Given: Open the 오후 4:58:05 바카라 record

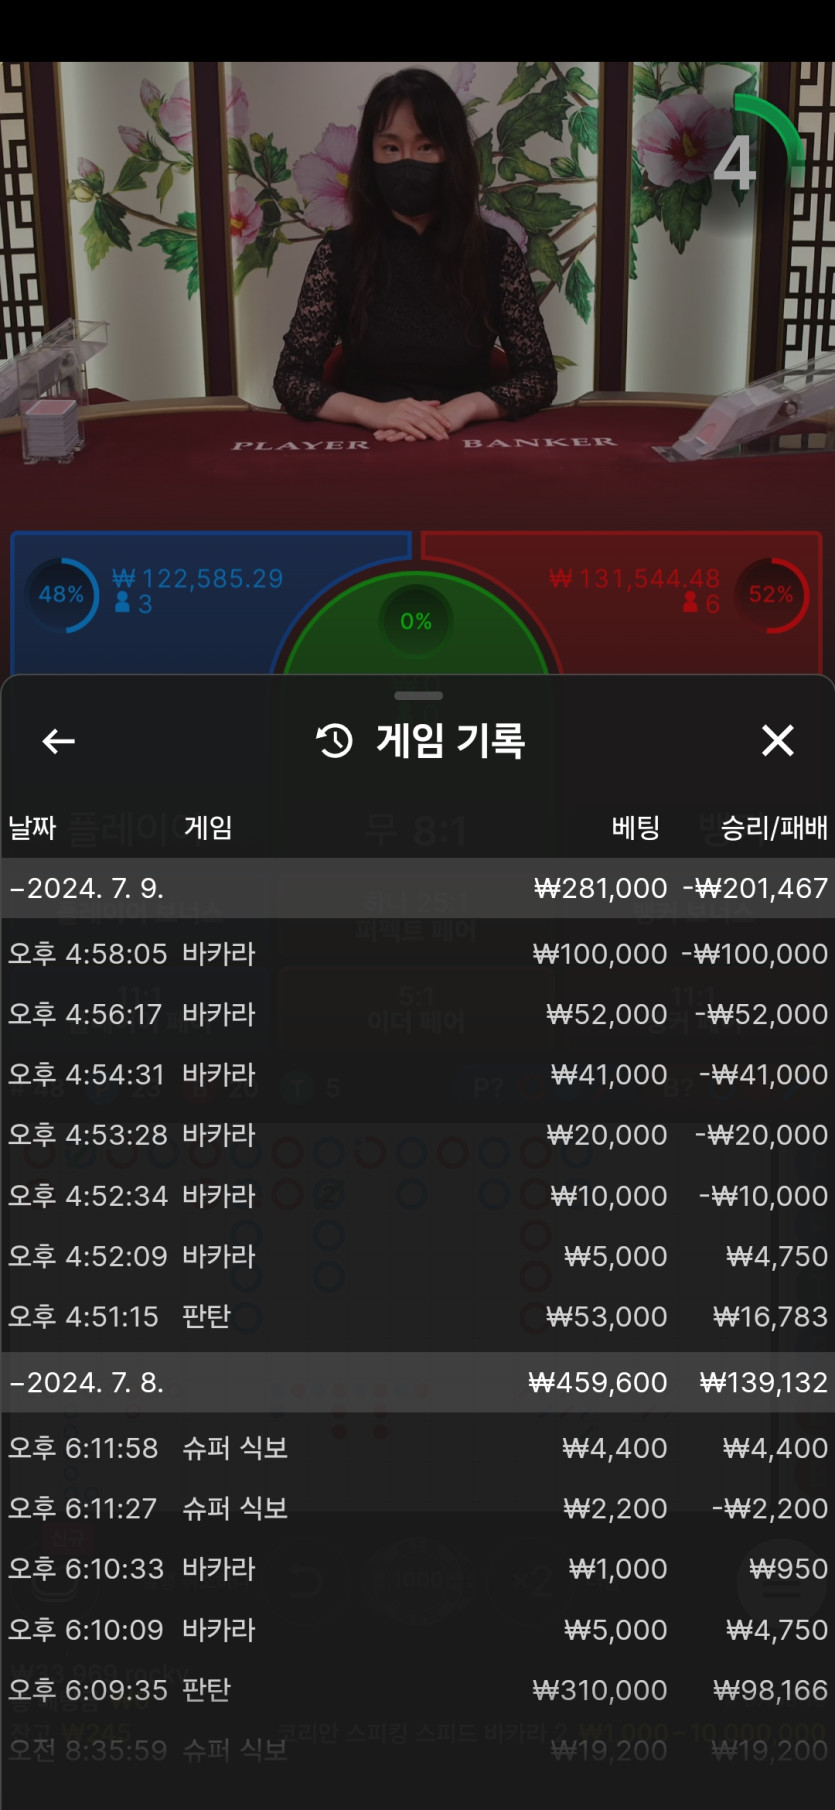Looking at the screenshot, I should coord(417,954).
